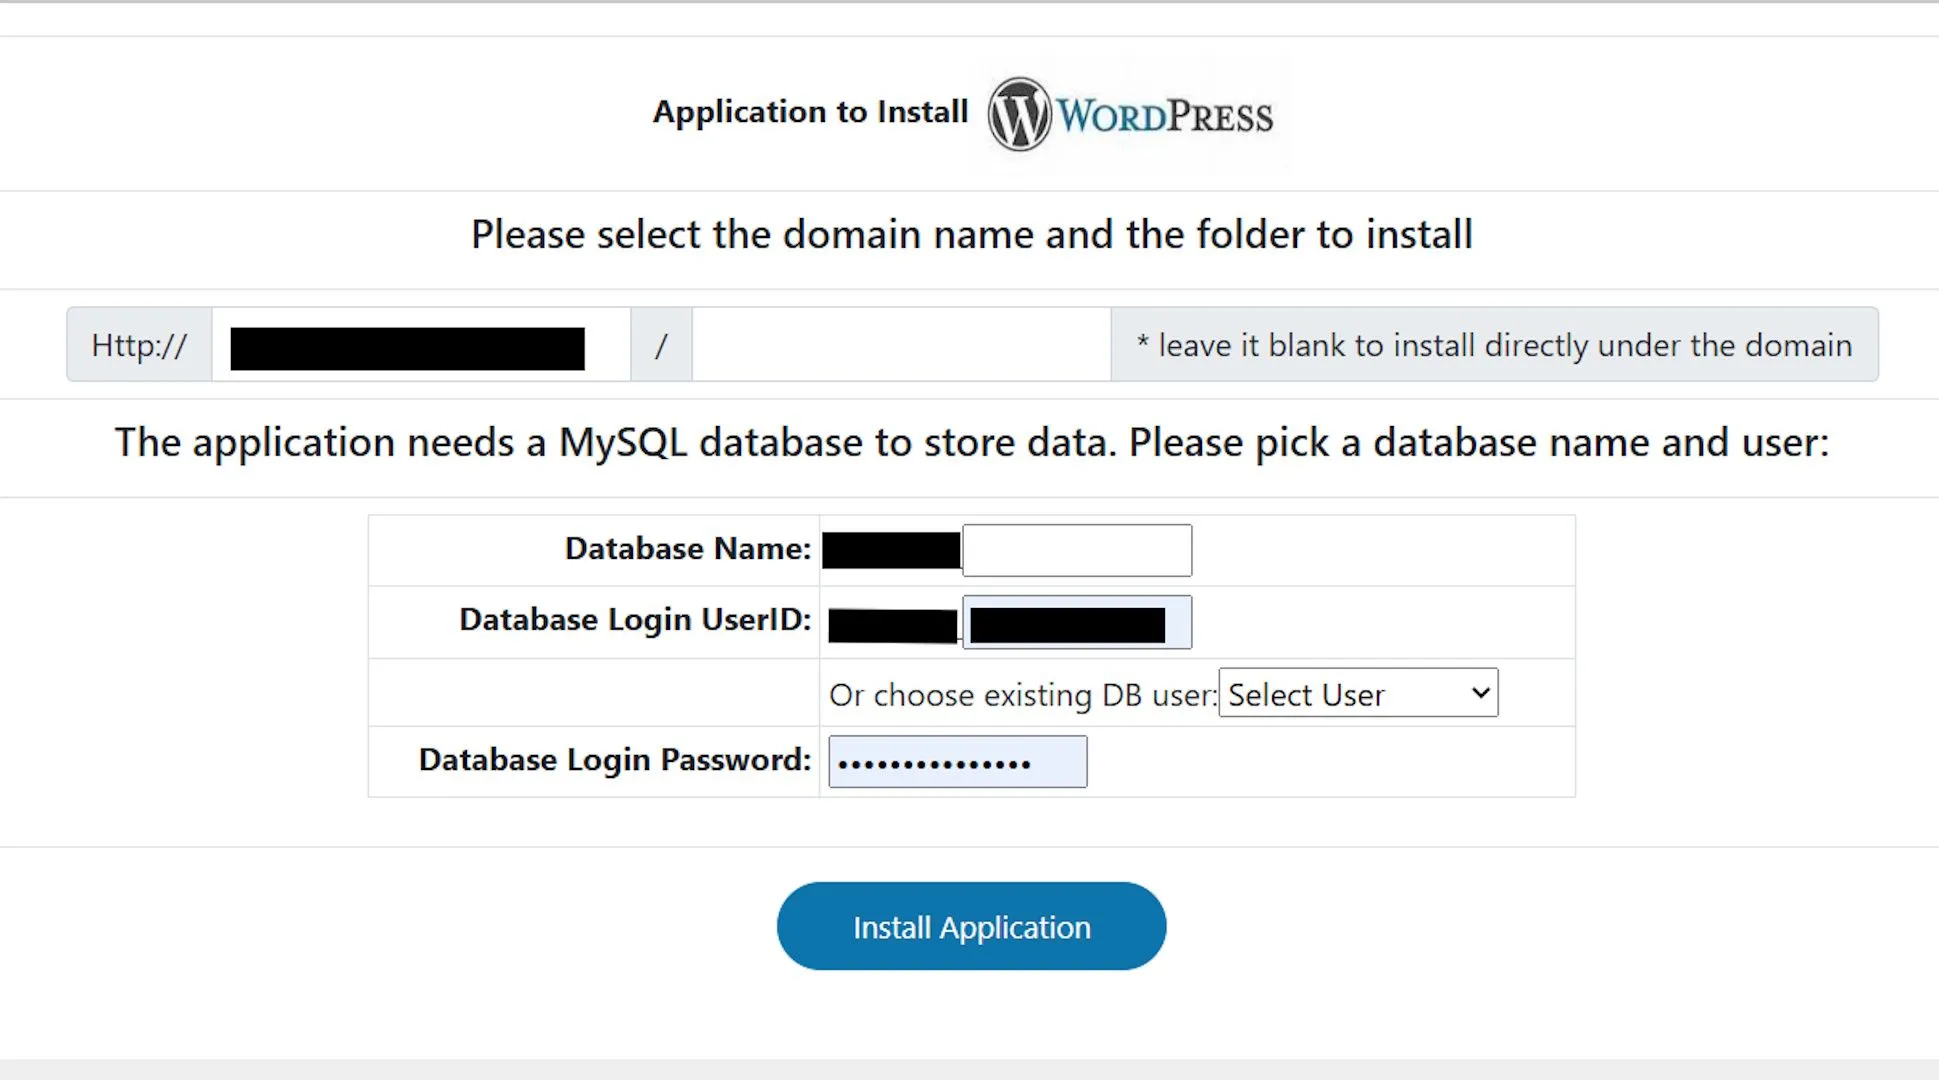
Task: Focus the Database Login Password field
Action: point(957,762)
